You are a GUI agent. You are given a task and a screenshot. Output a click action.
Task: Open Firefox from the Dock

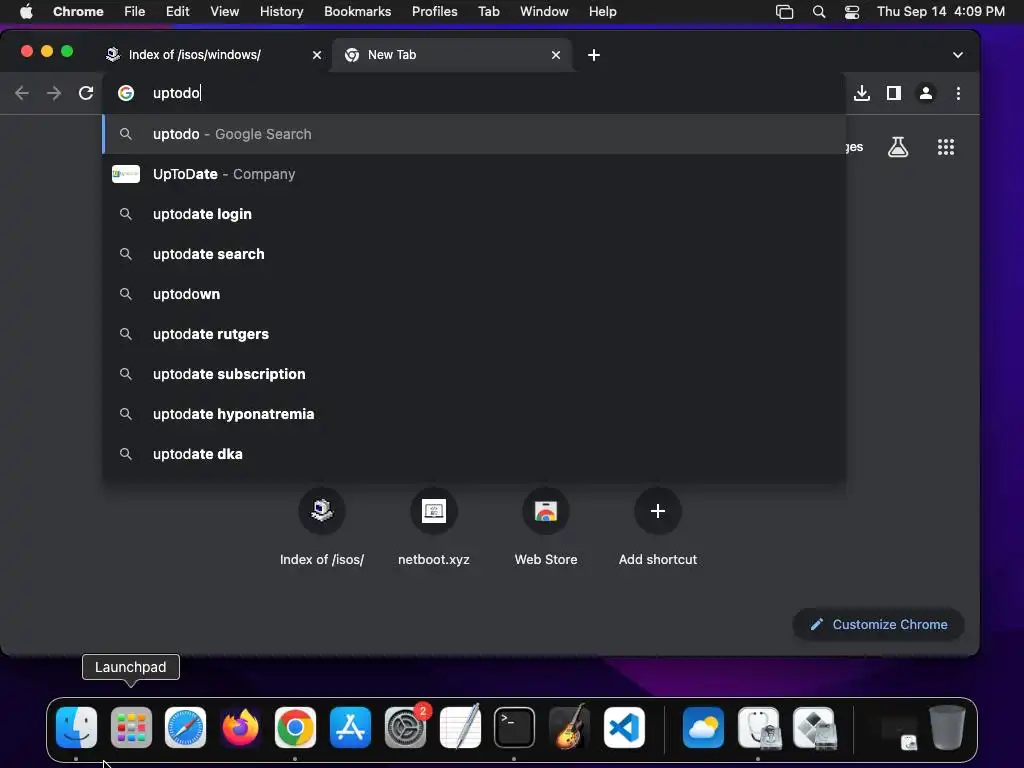click(240, 728)
